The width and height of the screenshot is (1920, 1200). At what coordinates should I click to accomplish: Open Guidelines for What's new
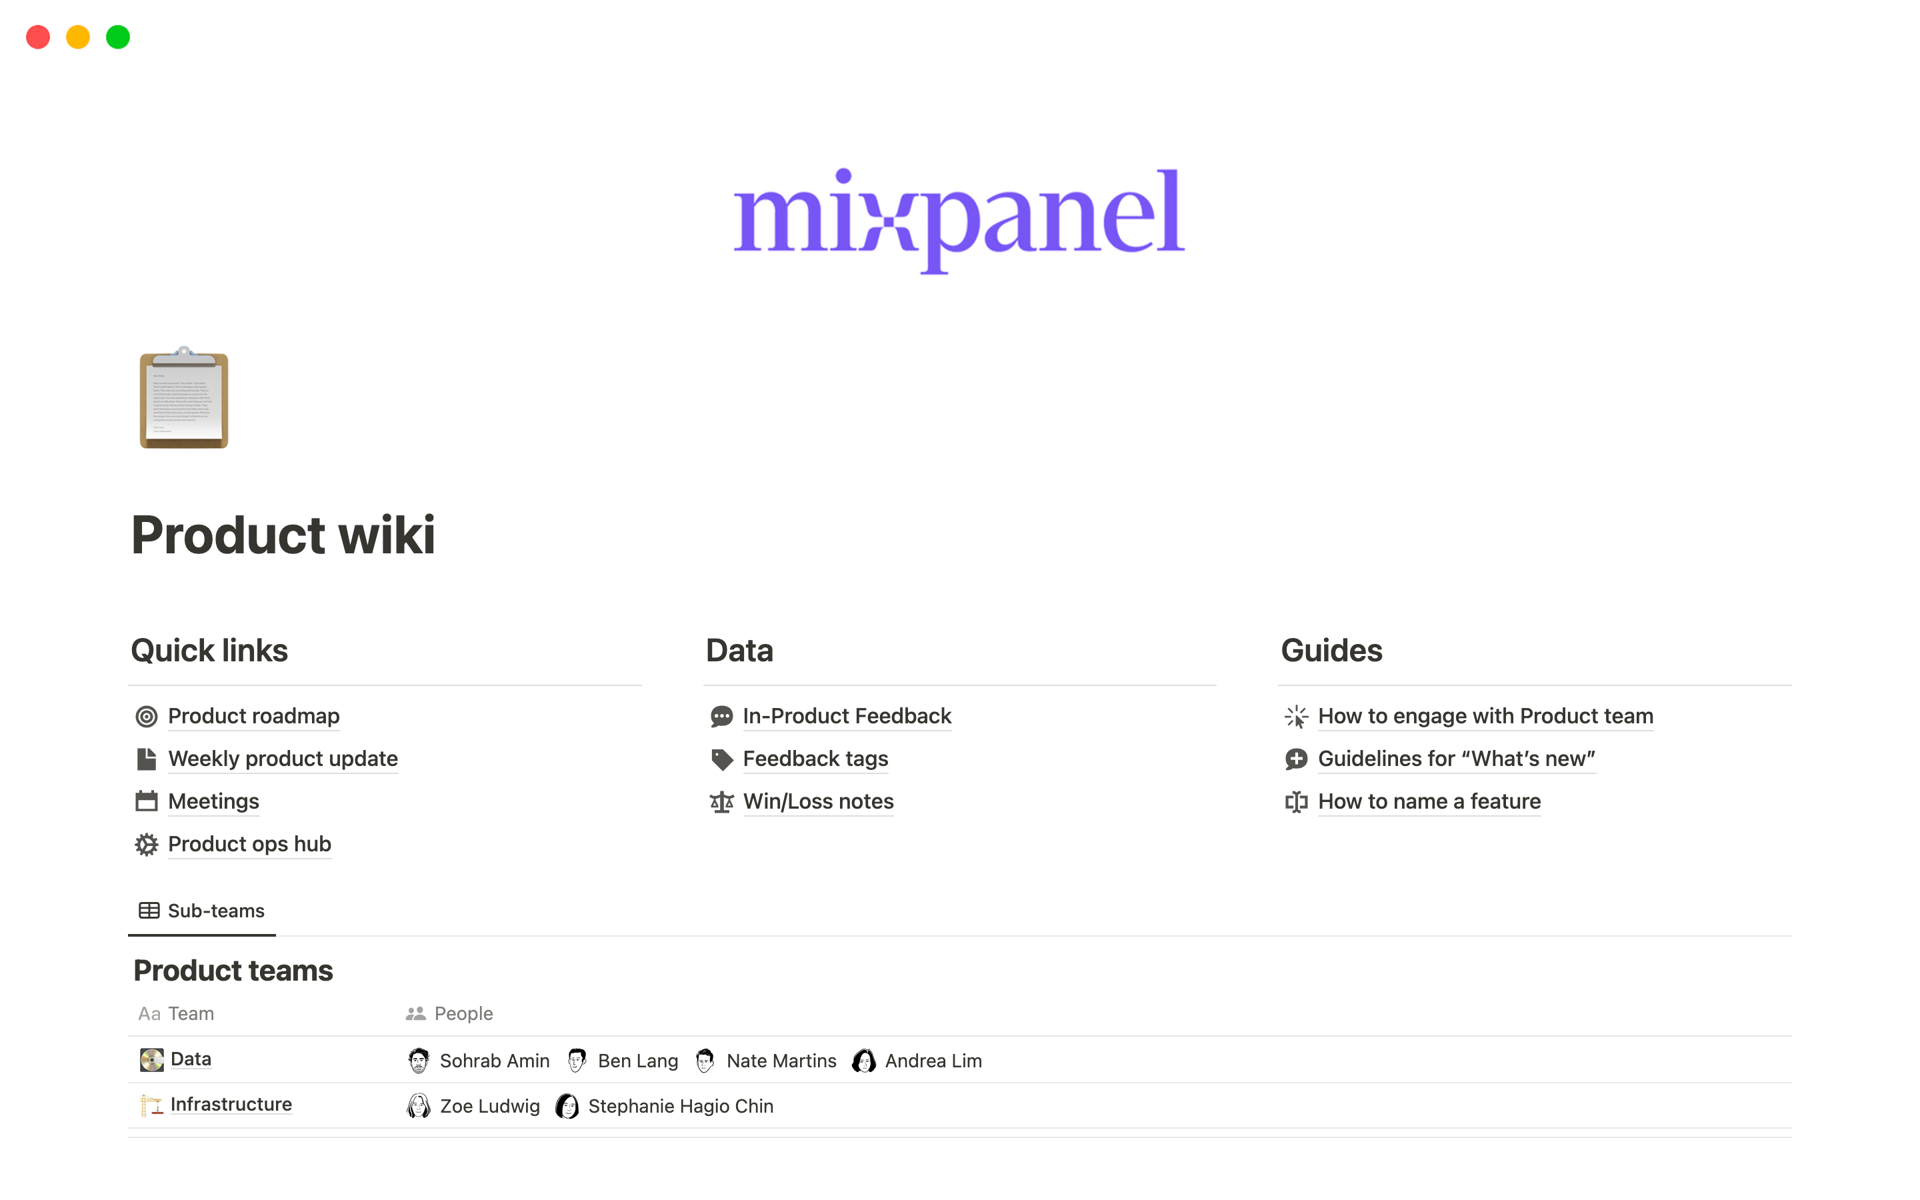click(x=1457, y=758)
